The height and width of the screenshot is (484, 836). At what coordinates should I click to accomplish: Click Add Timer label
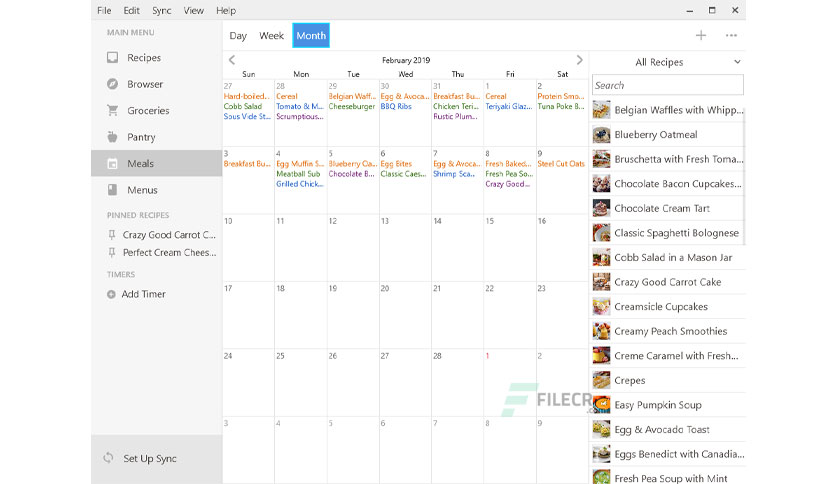tap(143, 294)
